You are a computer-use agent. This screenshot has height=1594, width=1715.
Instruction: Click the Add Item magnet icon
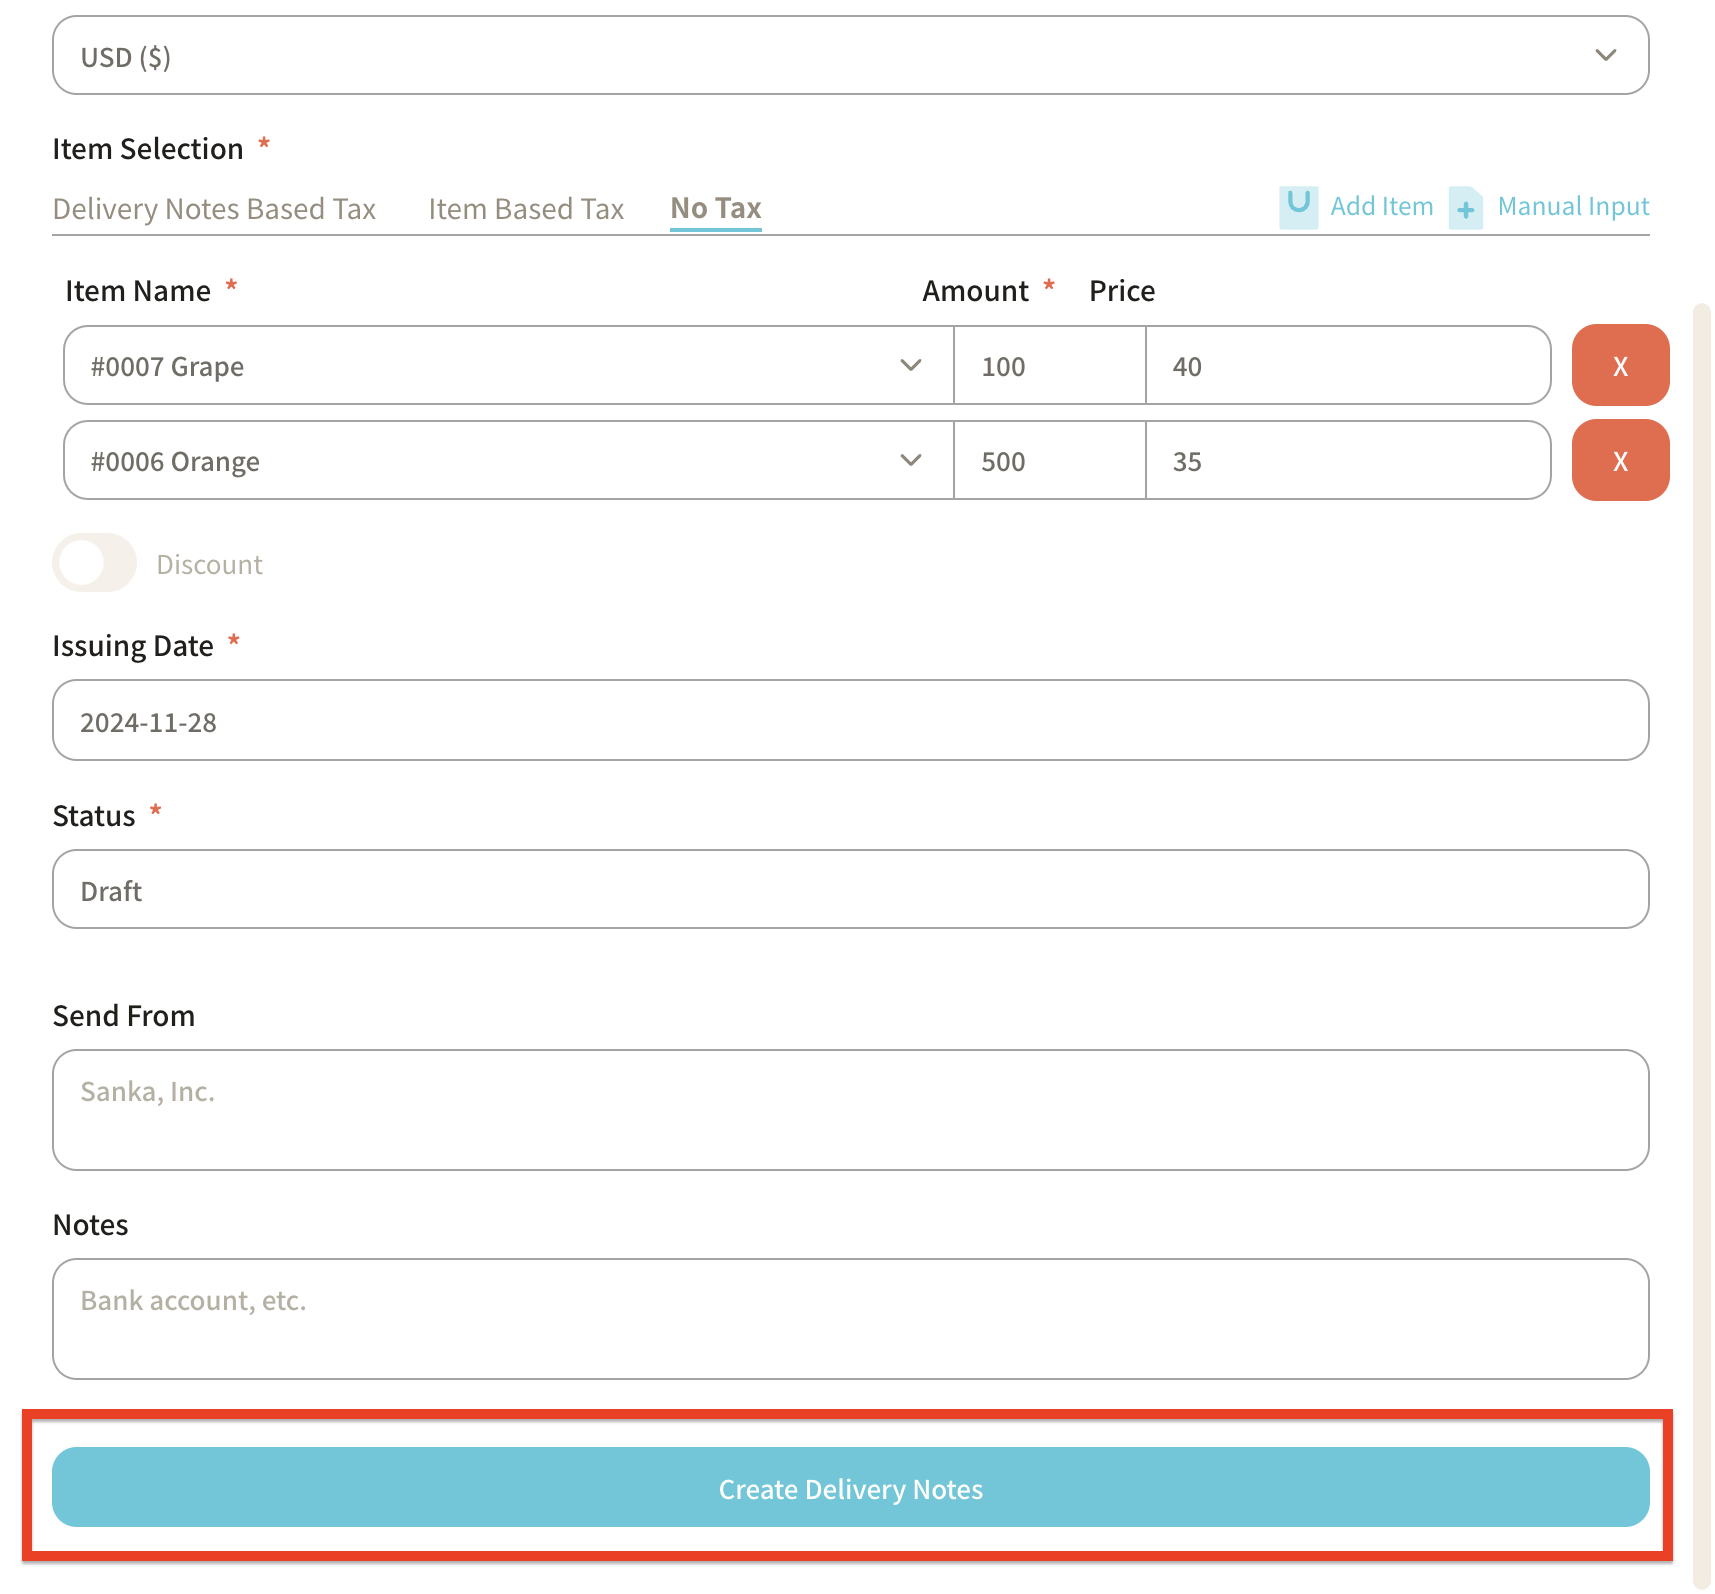[x=1298, y=207]
